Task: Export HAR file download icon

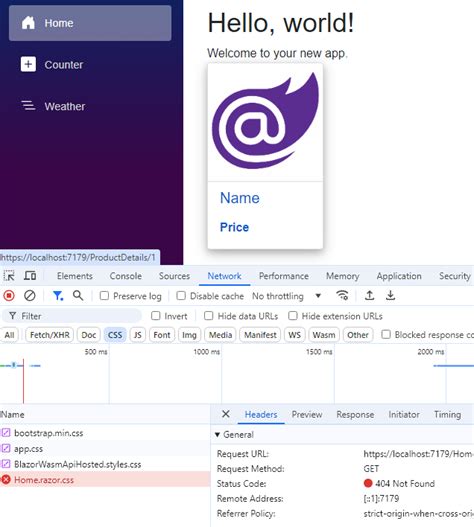Action: [x=390, y=296]
